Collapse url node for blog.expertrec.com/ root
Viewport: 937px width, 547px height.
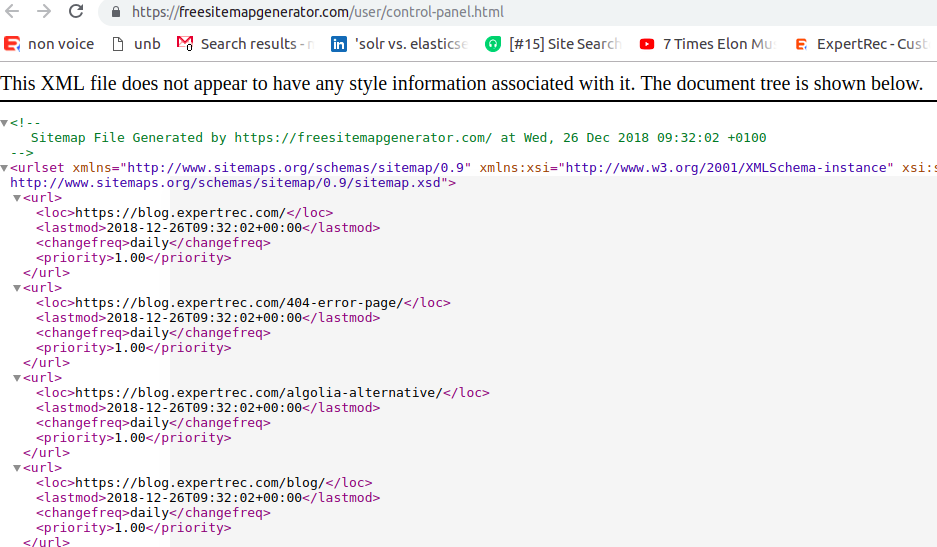point(17,198)
